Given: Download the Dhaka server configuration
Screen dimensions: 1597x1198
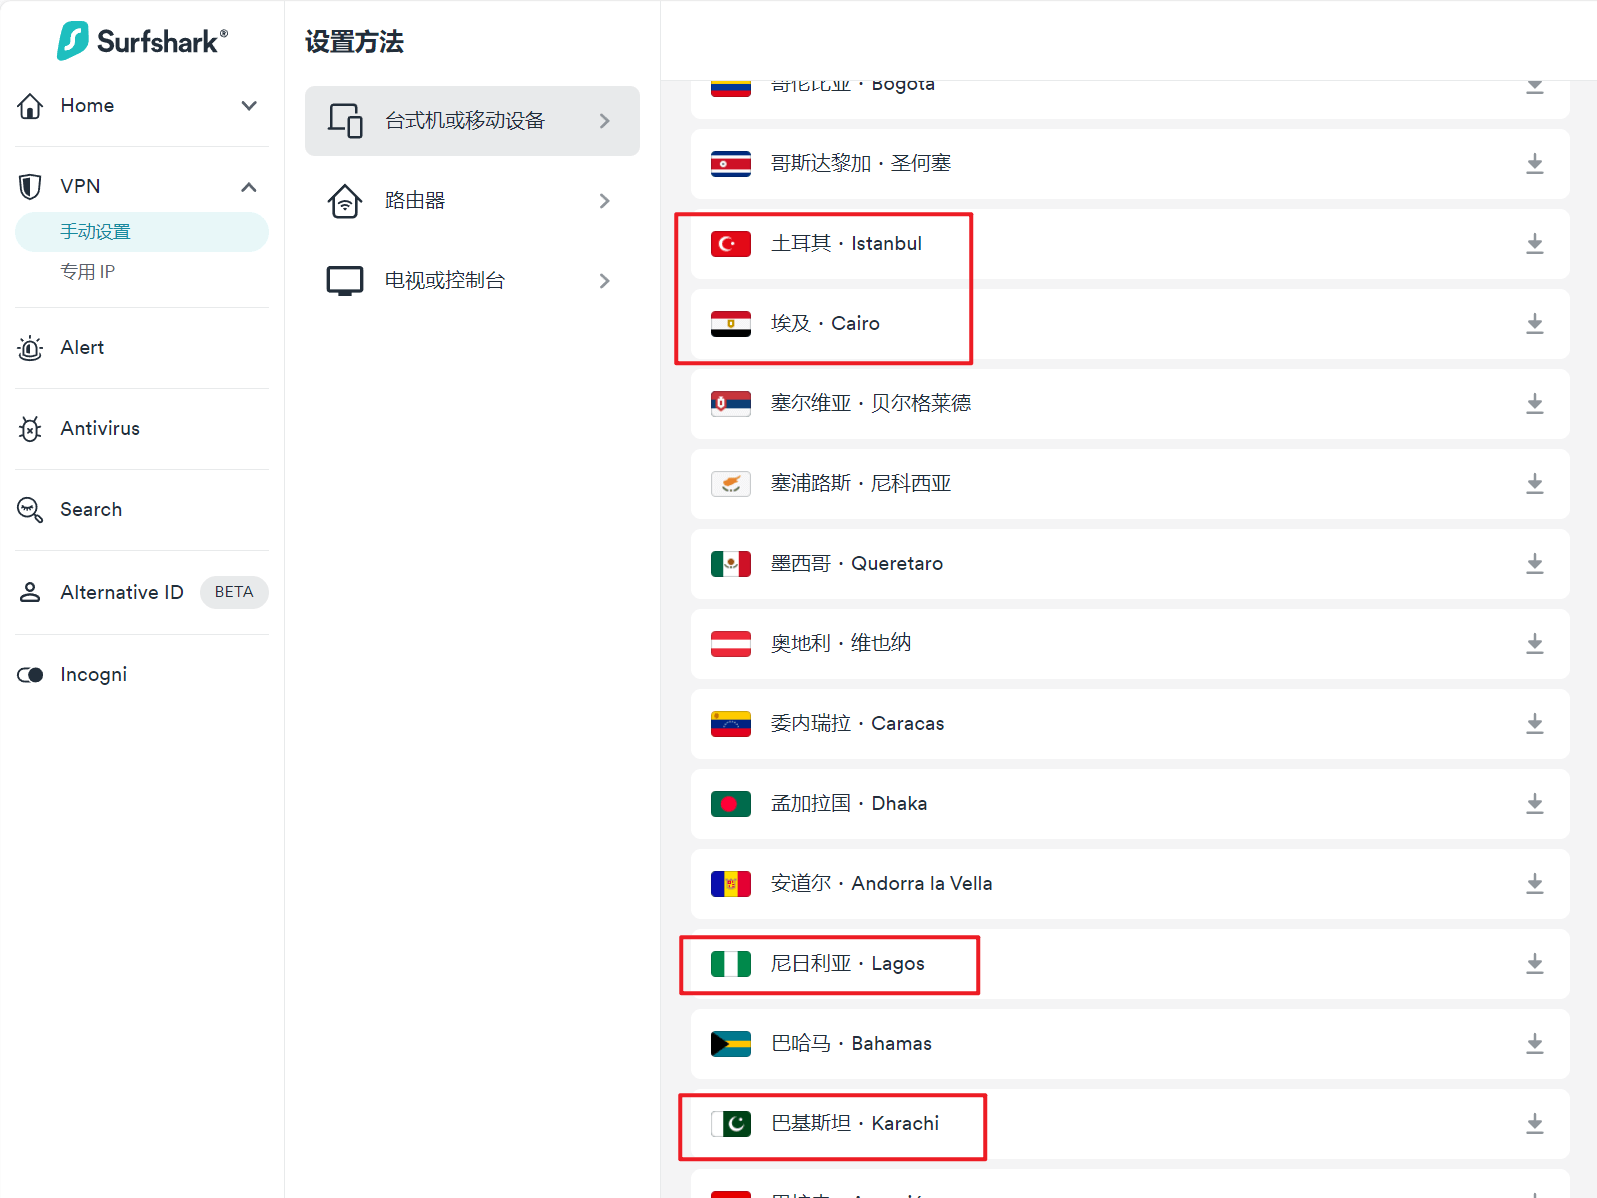Looking at the screenshot, I should point(1534,804).
